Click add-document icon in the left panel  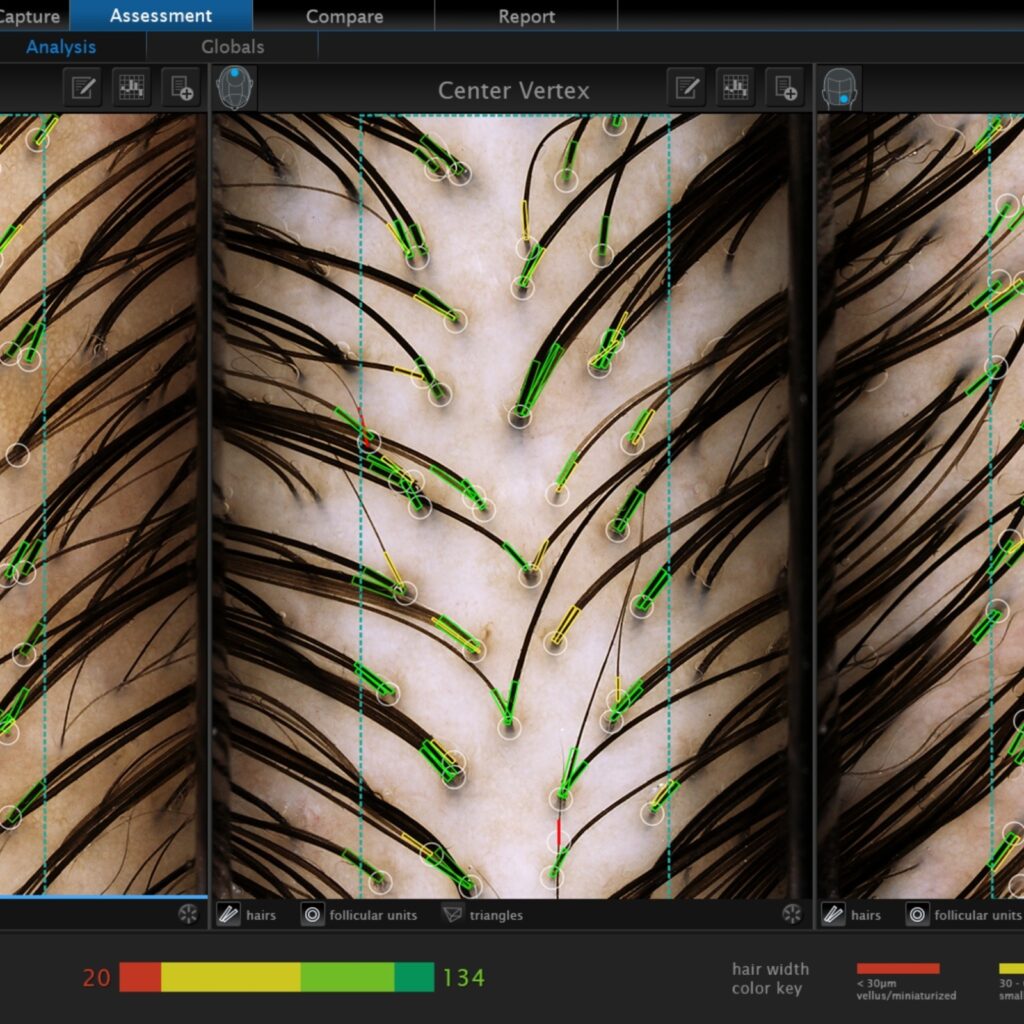pyautogui.click(x=181, y=88)
